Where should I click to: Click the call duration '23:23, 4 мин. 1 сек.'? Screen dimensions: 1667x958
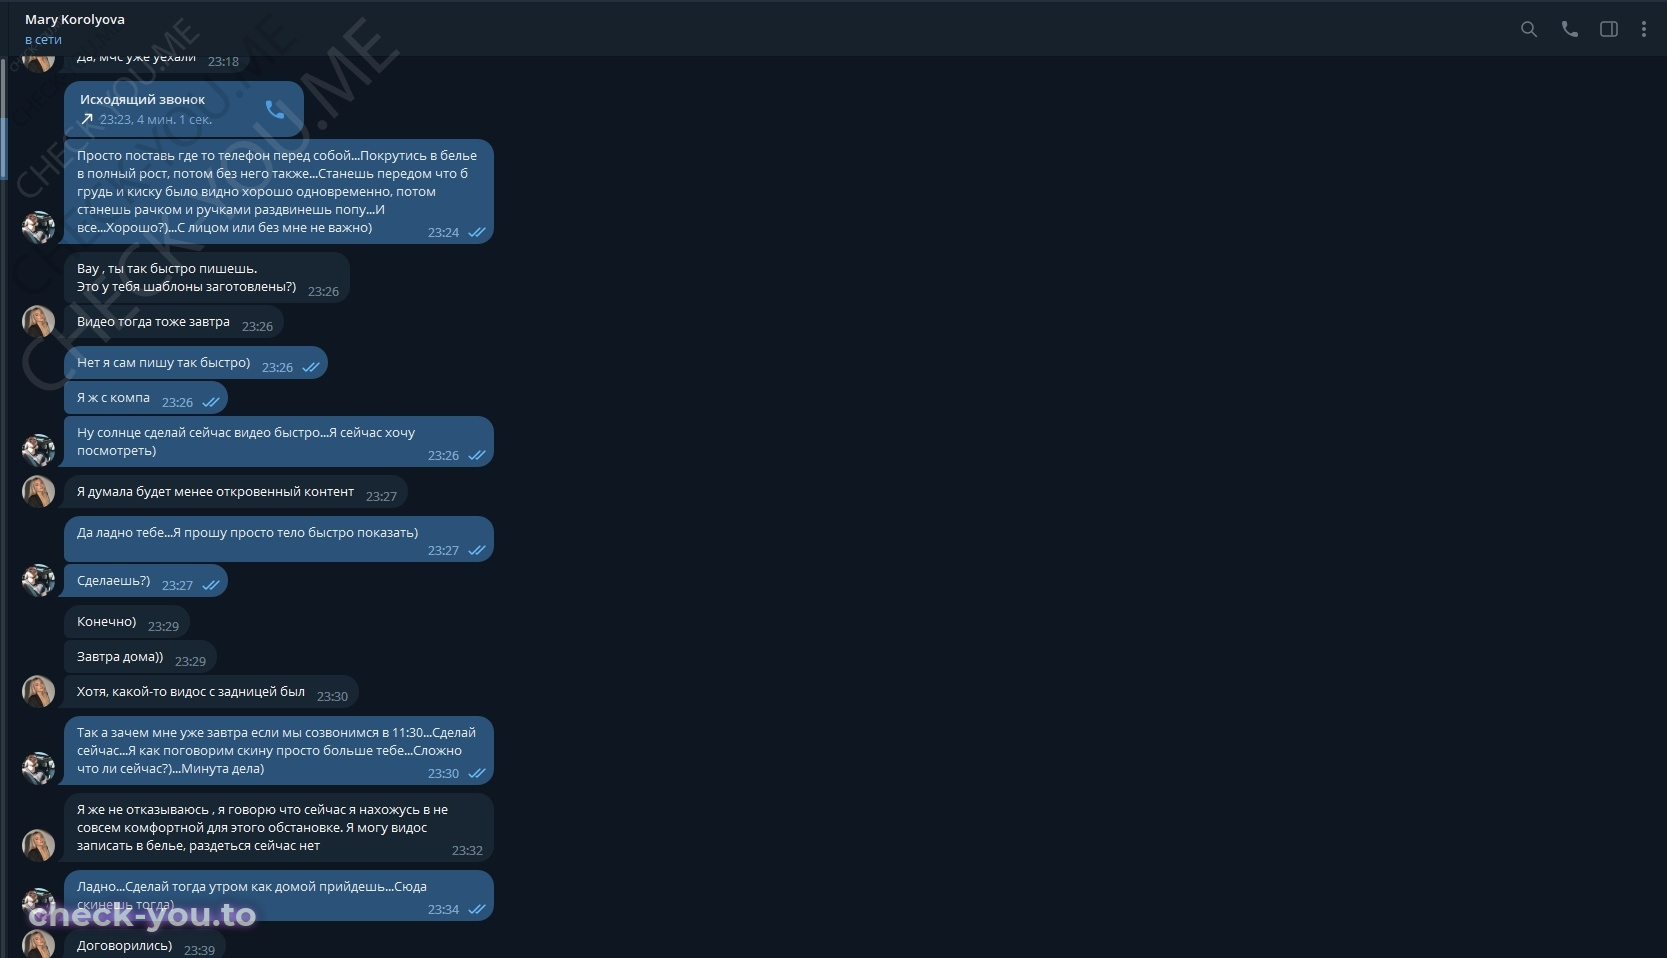(x=155, y=119)
